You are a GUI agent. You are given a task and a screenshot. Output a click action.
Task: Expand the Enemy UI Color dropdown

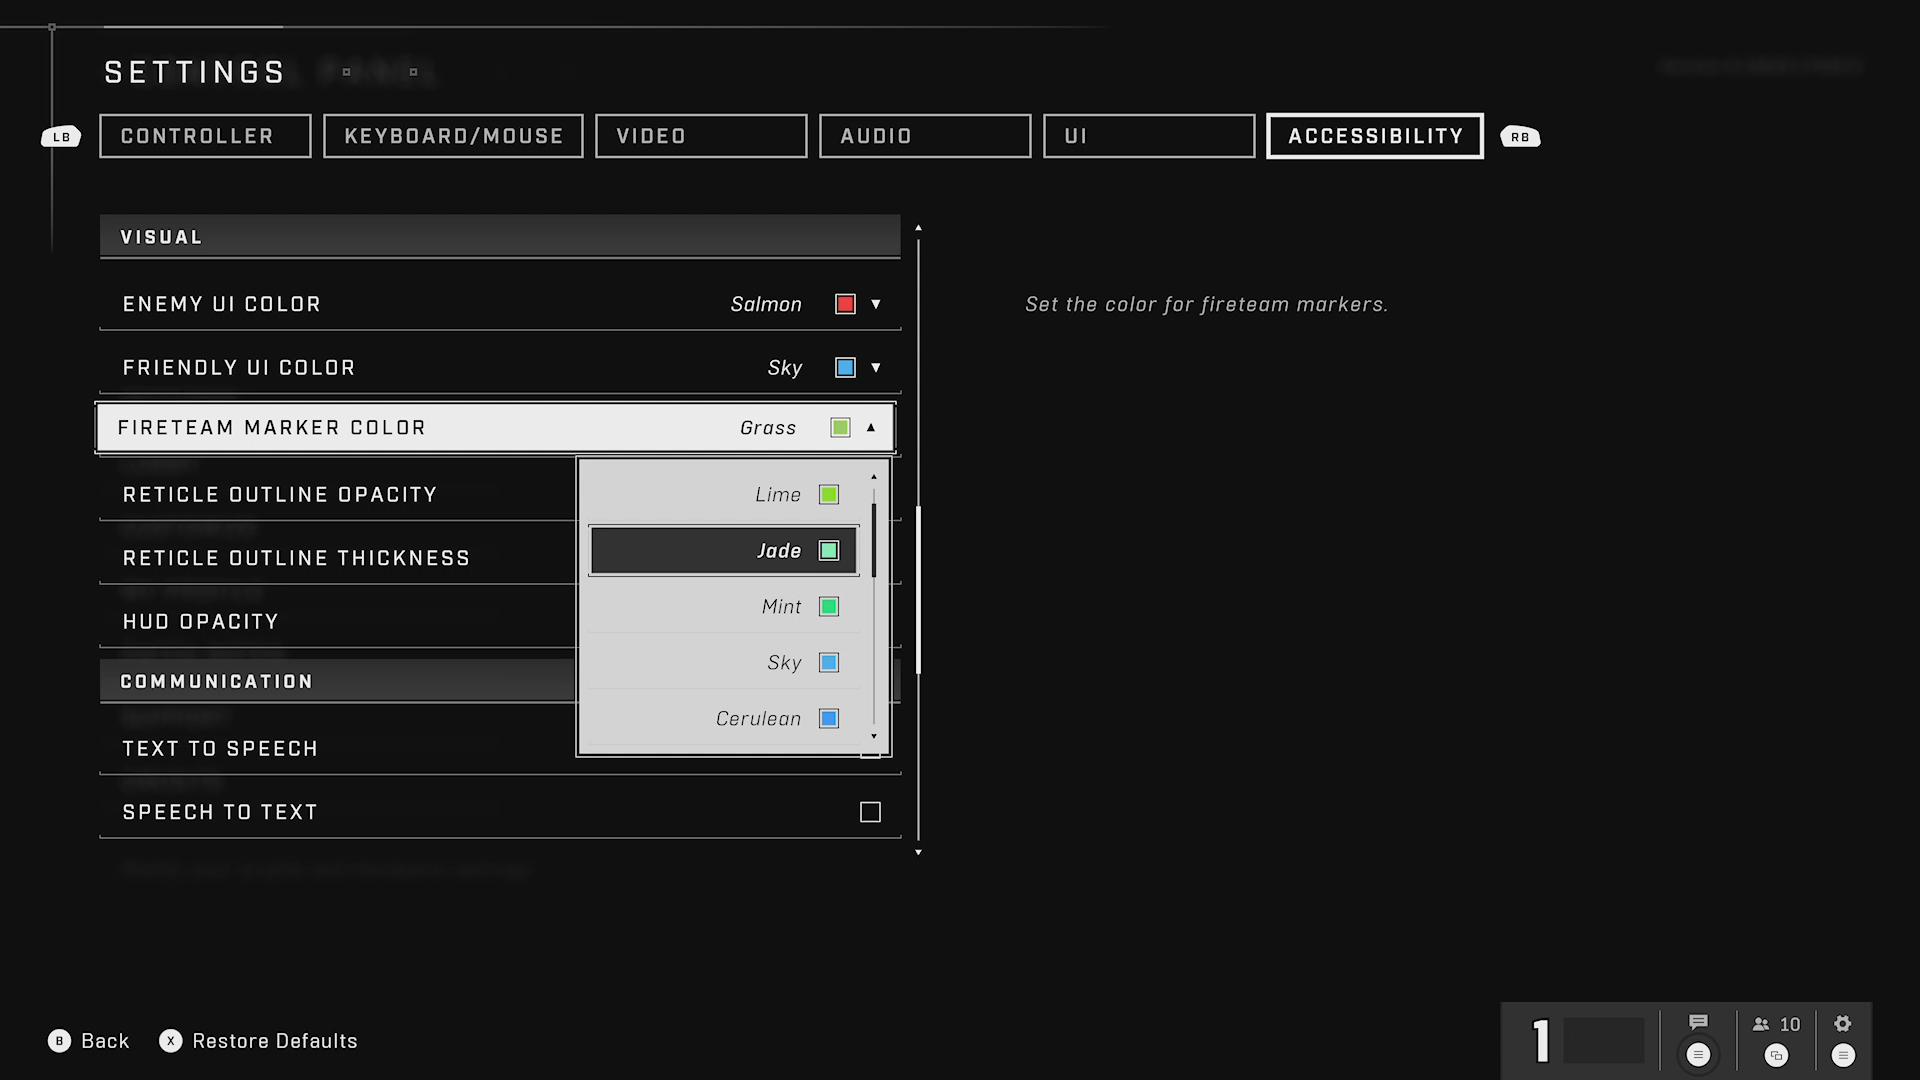pos(876,303)
